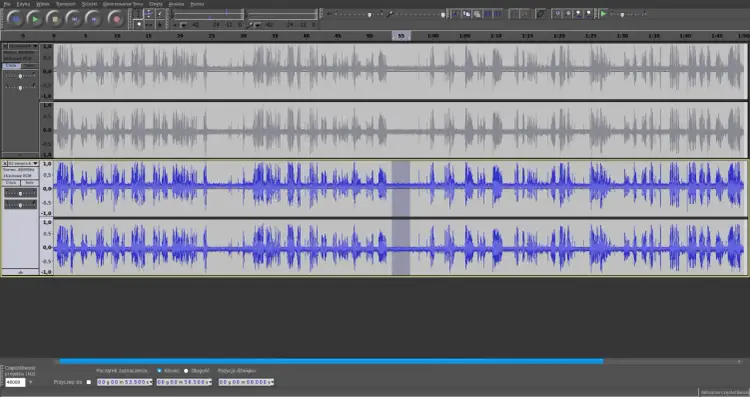The height and width of the screenshot is (397, 750).
Task: Open the Edytuj menu
Action: click(23, 4)
